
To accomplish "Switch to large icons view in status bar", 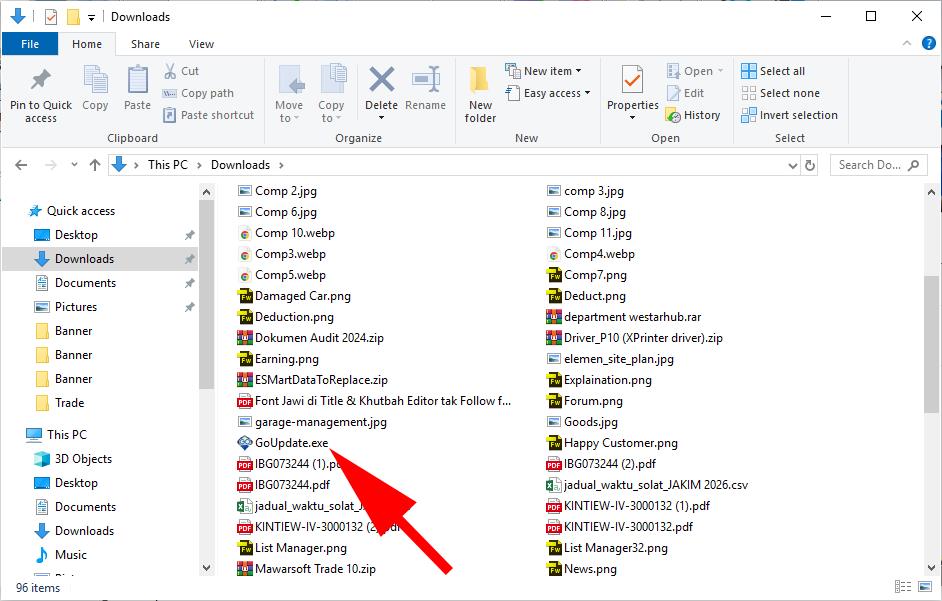I will [925, 588].
